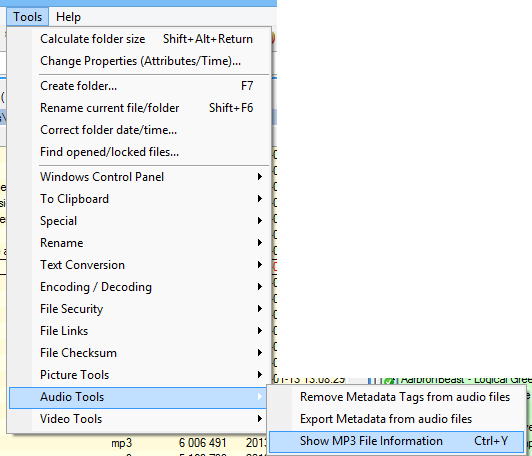Open the Video Tools submenu
This screenshot has height=456, width=532.
point(139,419)
